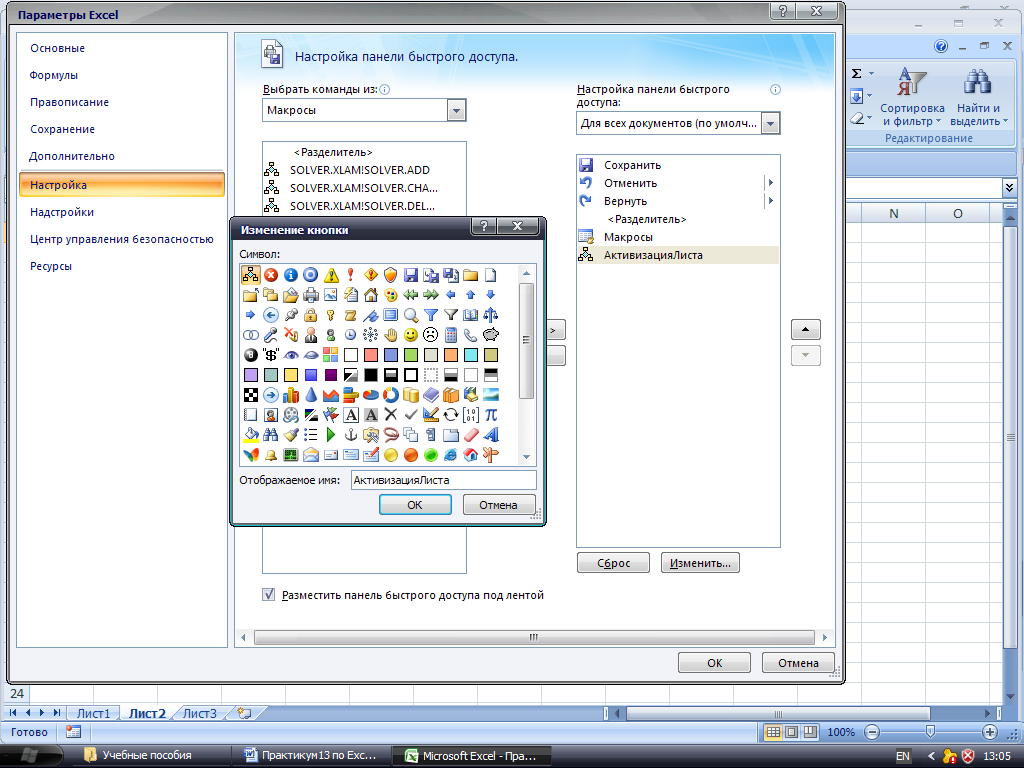Select the green color square symbol

click(411, 355)
